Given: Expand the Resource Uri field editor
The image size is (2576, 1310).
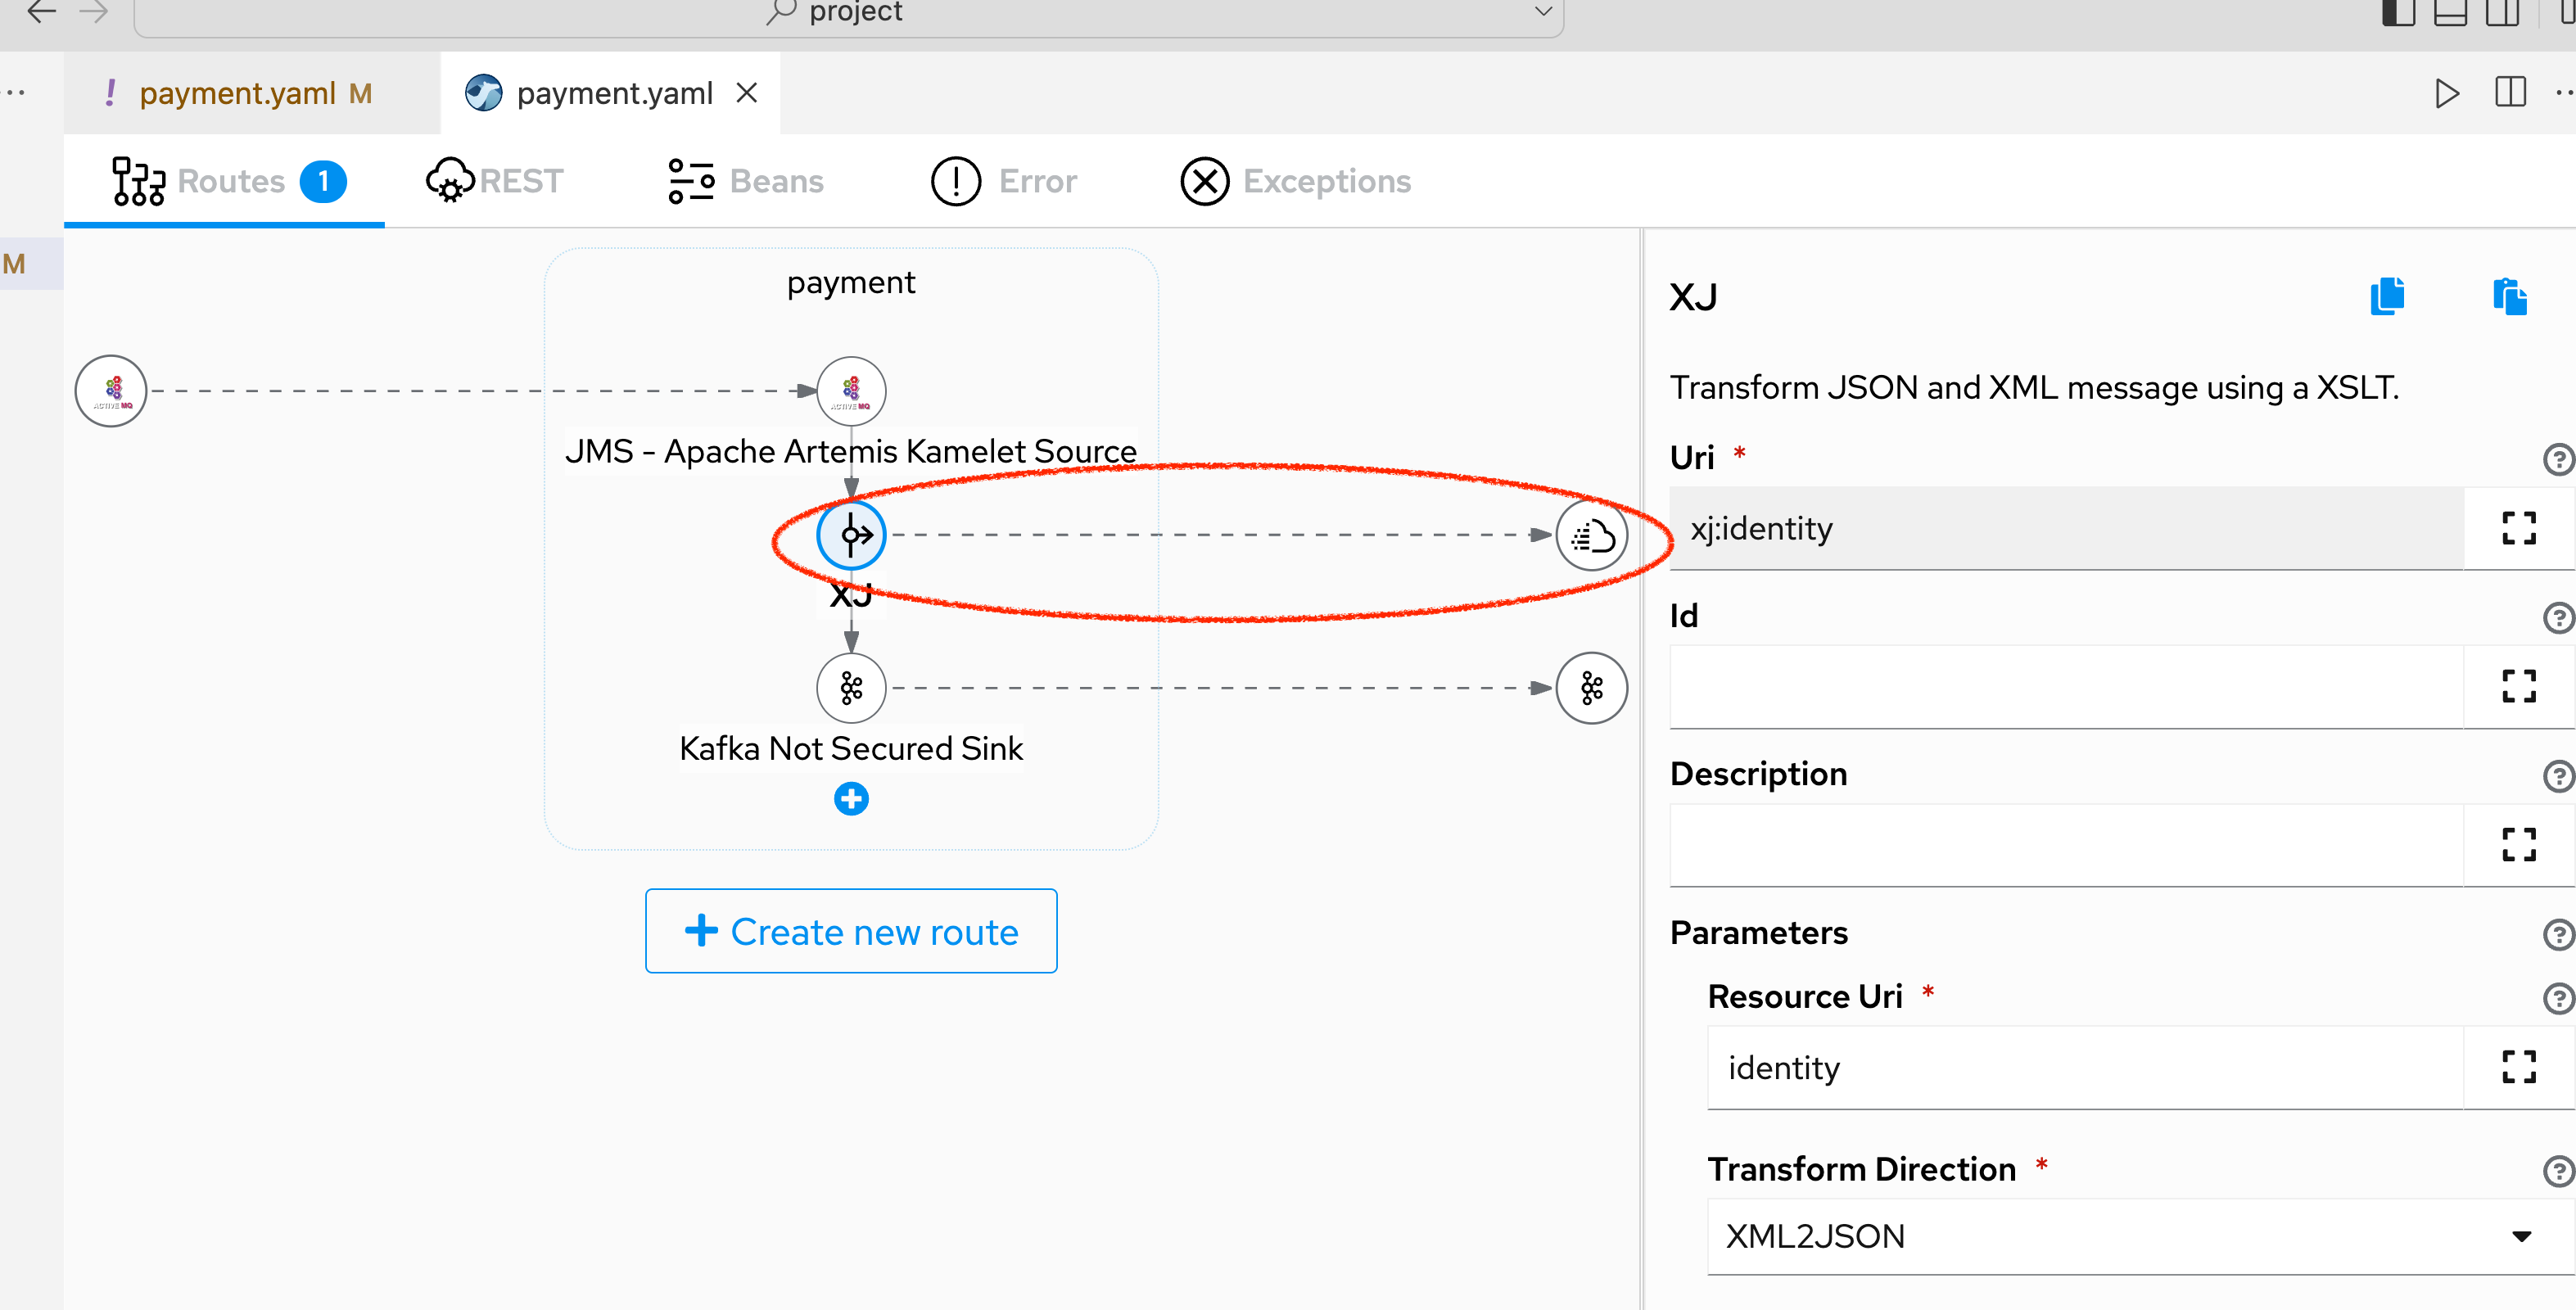Looking at the screenshot, I should (x=2519, y=1067).
